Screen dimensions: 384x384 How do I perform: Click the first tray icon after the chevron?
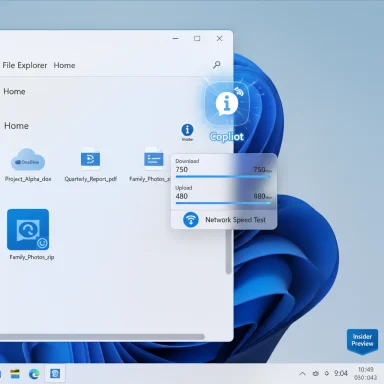coord(315,374)
